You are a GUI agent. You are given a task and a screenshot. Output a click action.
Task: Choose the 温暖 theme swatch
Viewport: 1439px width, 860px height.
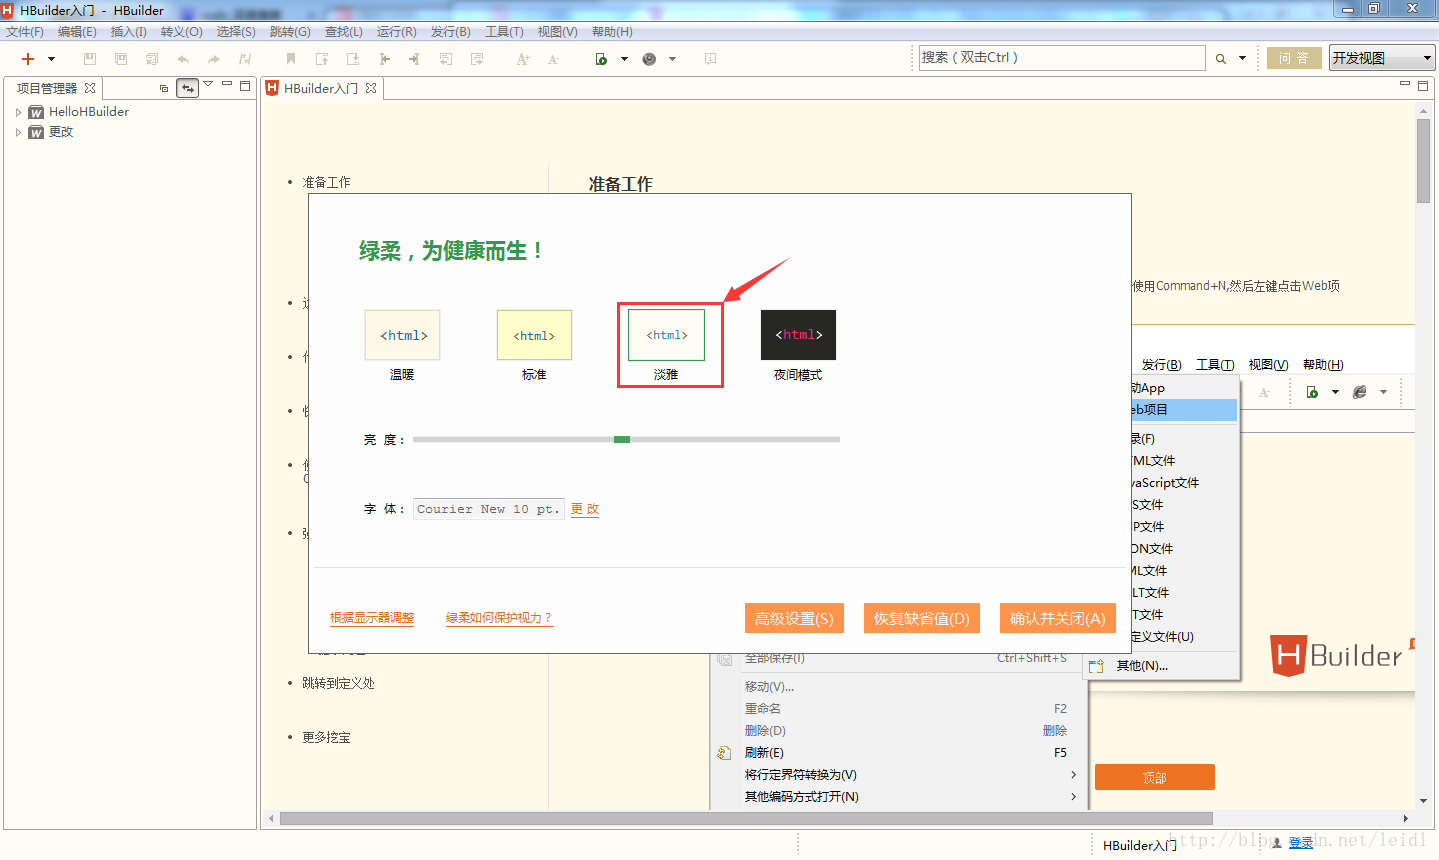(x=402, y=335)
